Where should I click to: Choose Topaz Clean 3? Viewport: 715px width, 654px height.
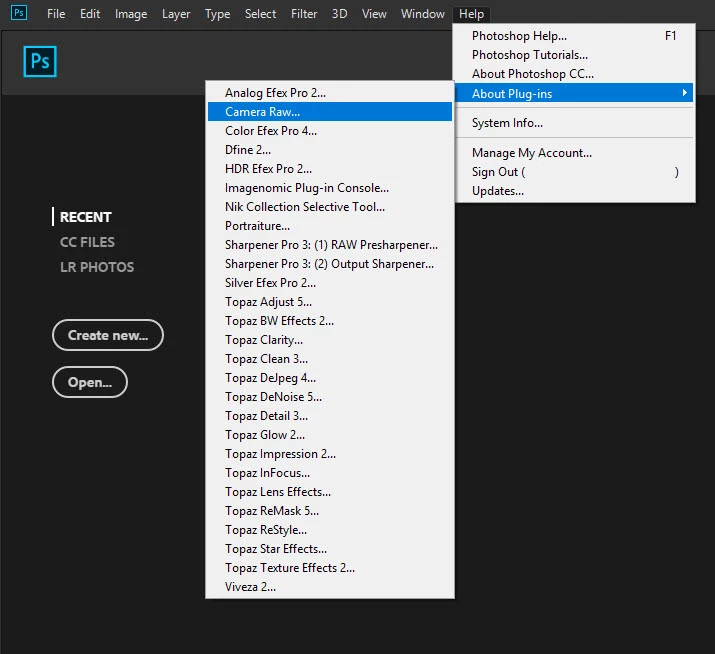coord(330,359)
